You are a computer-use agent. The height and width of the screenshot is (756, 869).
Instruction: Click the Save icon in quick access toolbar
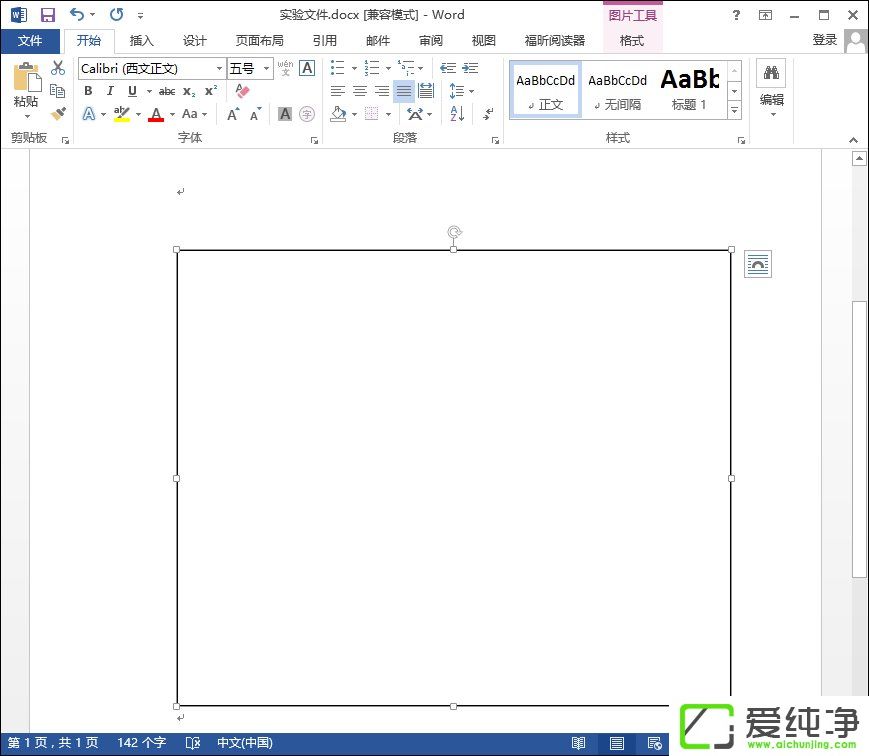tap(47, 15)
